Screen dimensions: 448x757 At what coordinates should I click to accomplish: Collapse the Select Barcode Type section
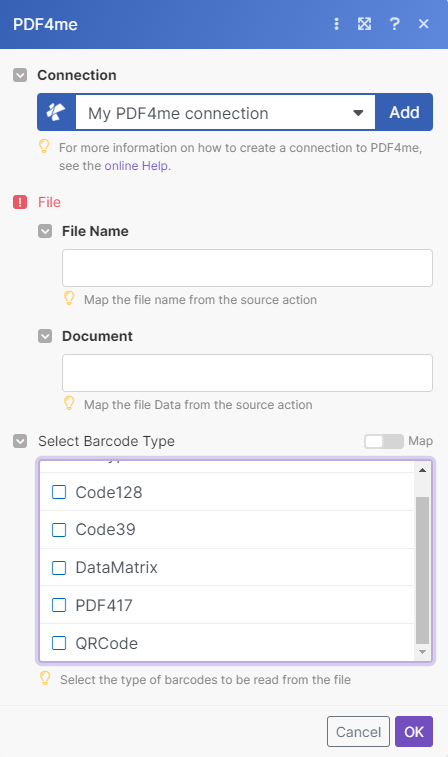[x=20, y=441]
